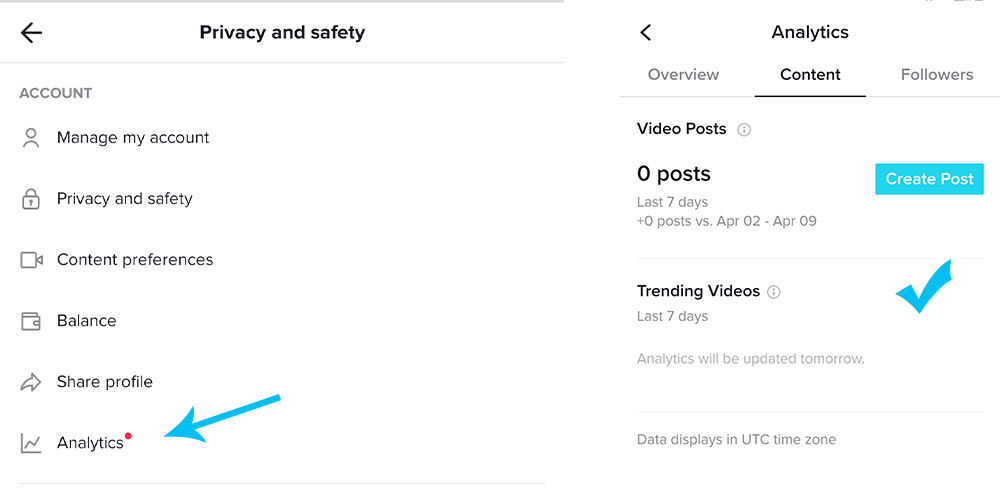Click the info icon beside Trending Videos

tap(774, 292)
